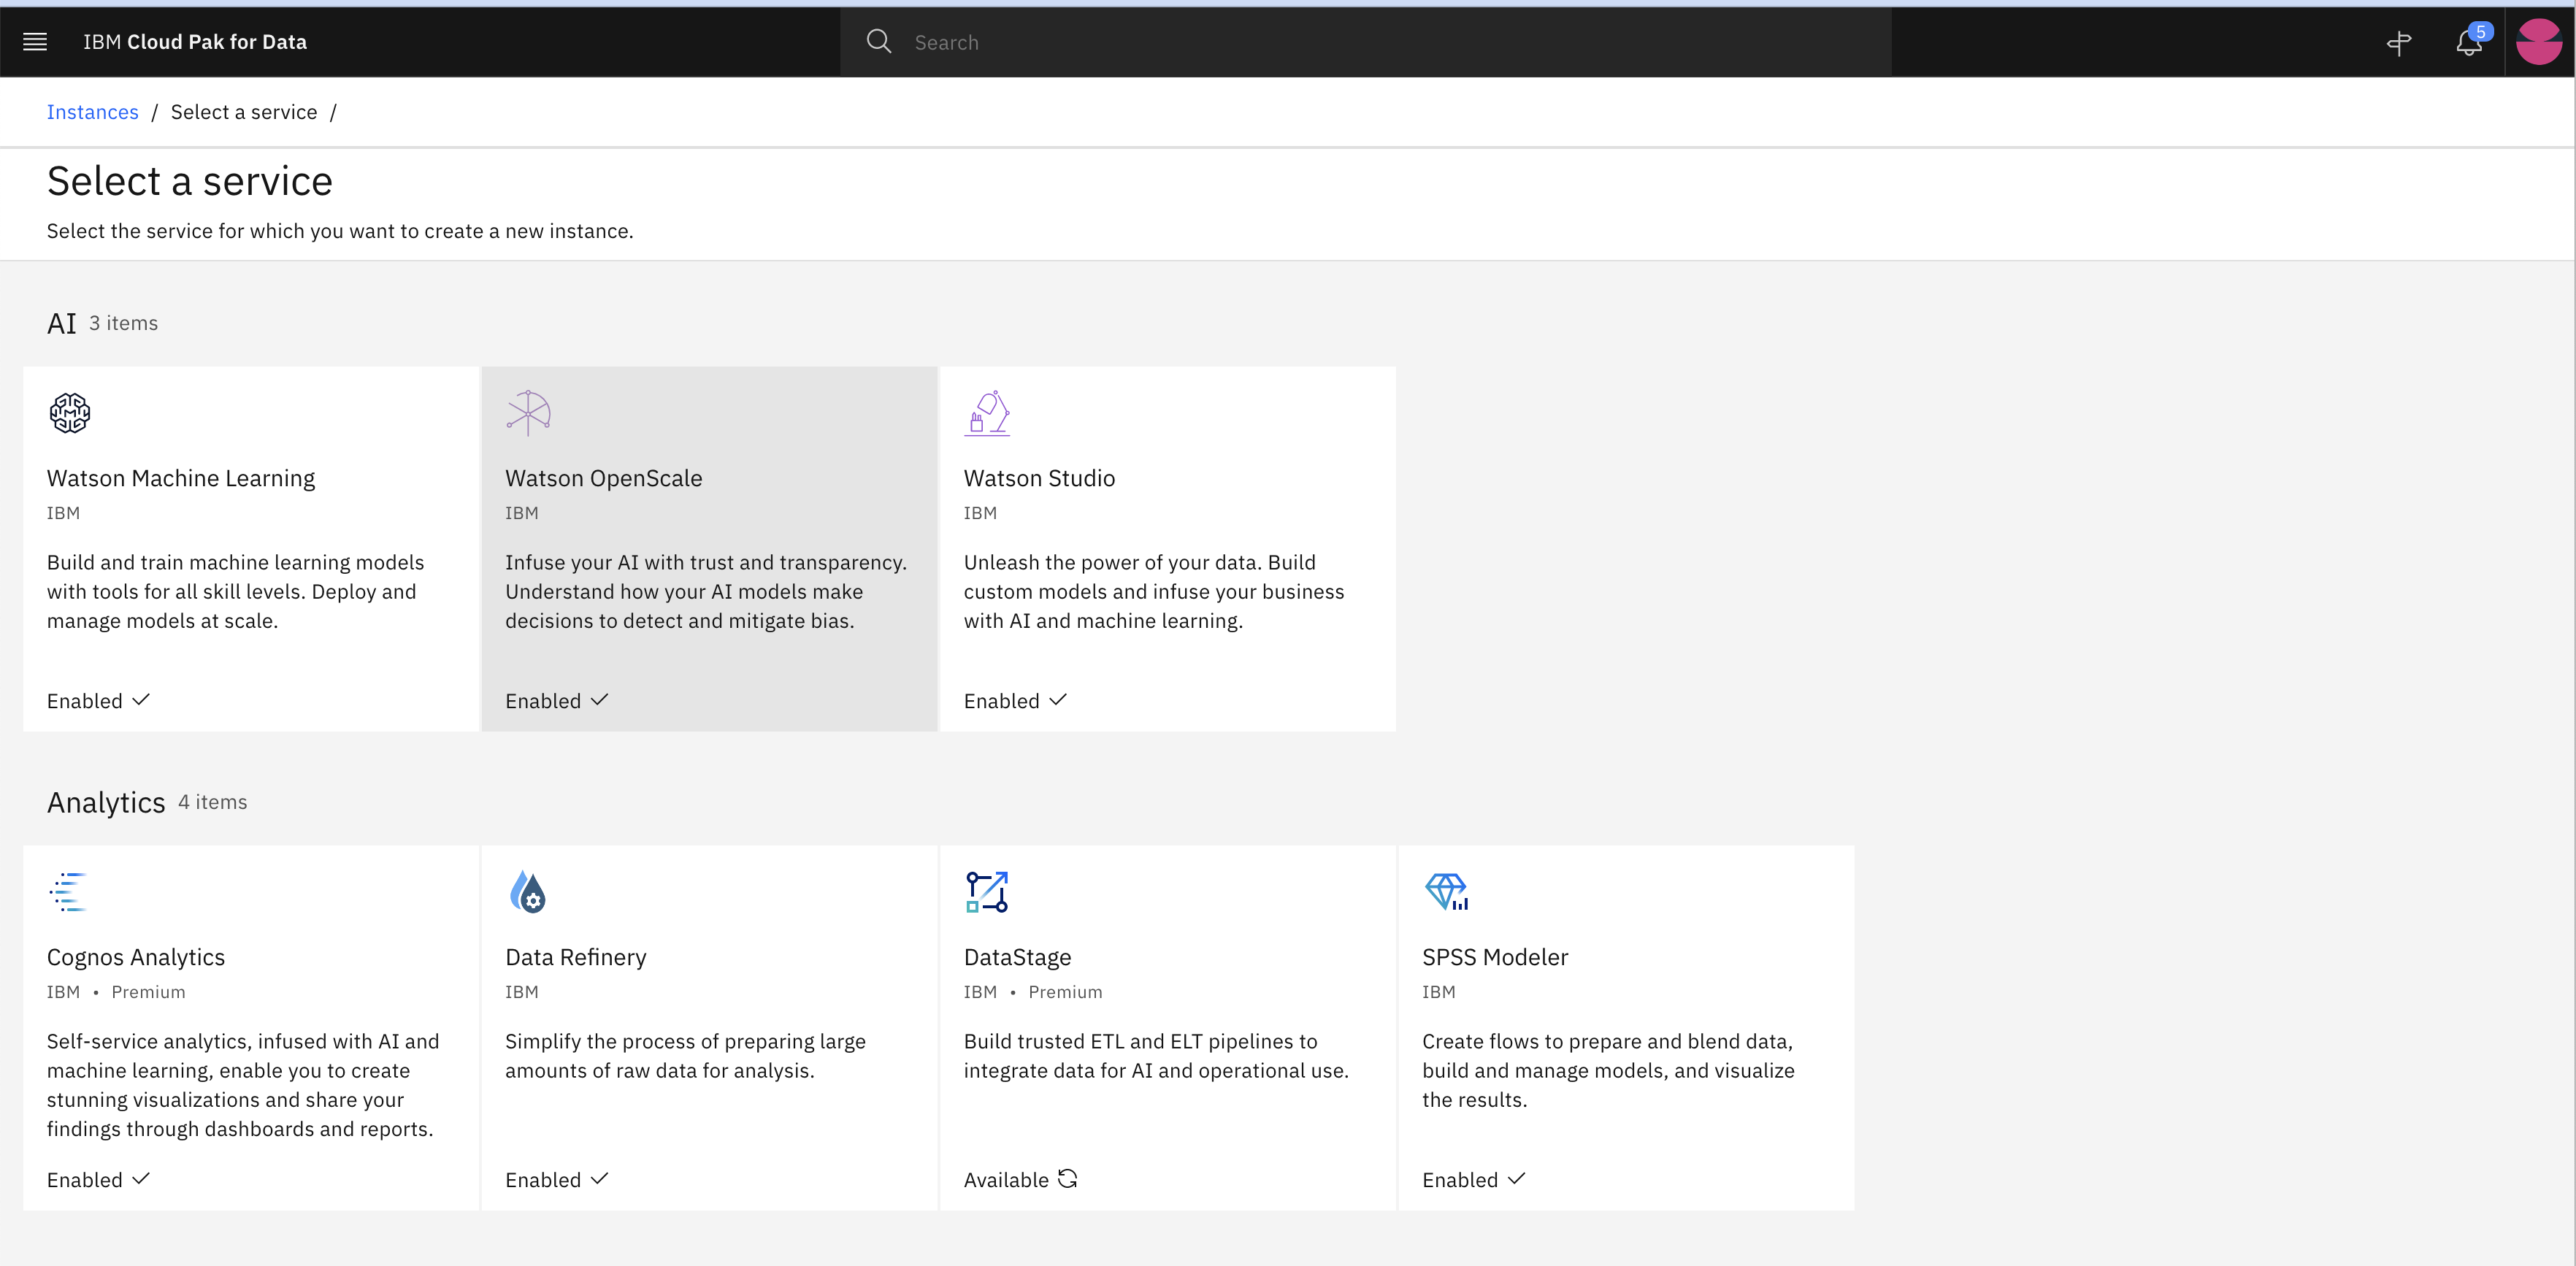The width and height of the screenshot is (2576, 1266).
Task: Click the Available refresh icon on DataStage
Action: [1068, 1179]
